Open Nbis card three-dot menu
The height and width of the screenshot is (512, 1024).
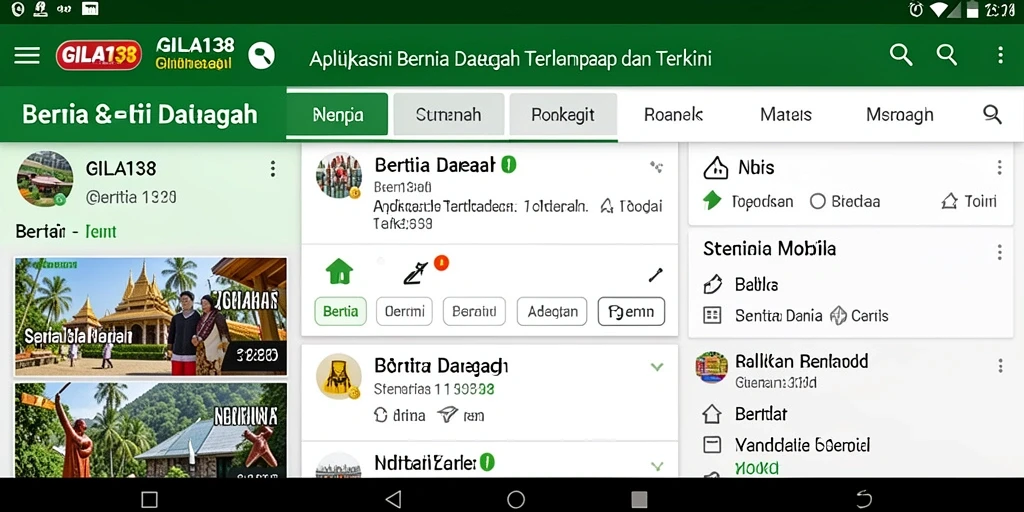pos(999,168)
